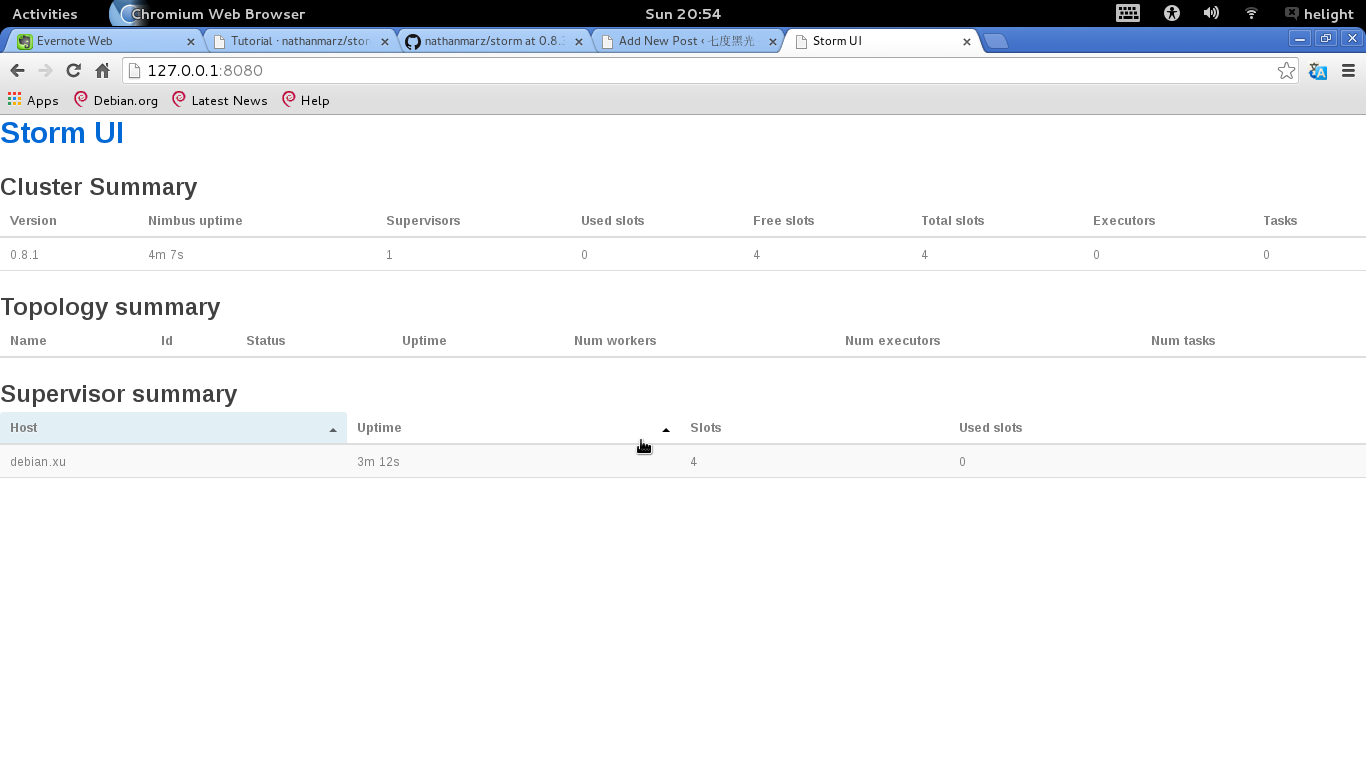The image size is (1366, 768).
Task: Sort by the Free slots column header
Action: pos(783,221)
